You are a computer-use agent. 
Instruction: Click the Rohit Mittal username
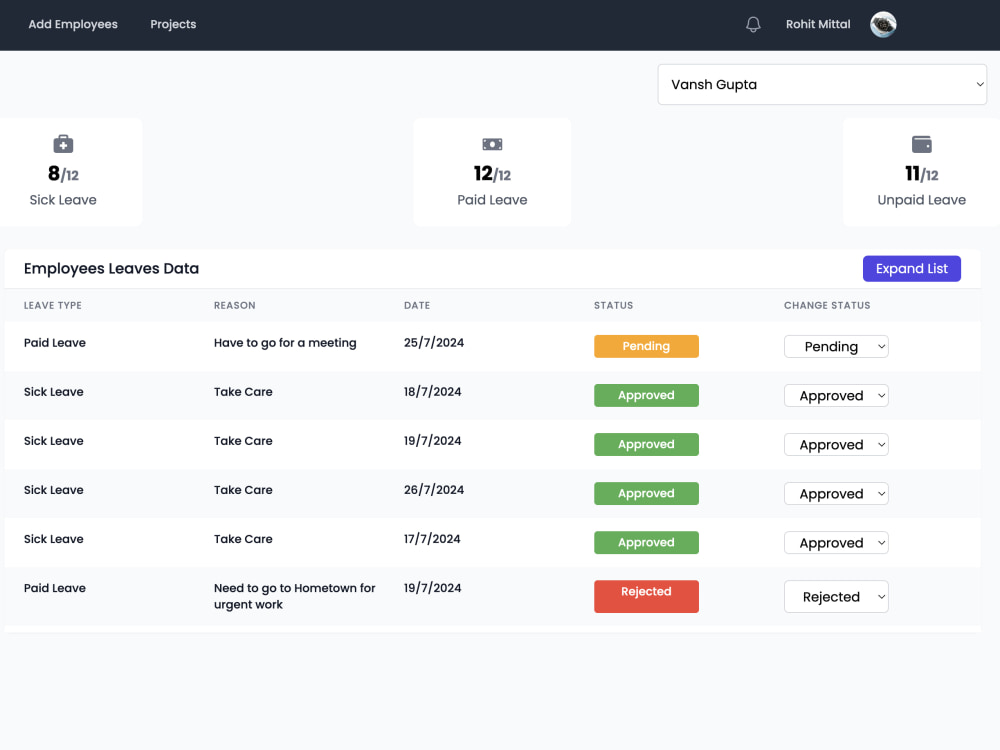click(x=818, y=24)
